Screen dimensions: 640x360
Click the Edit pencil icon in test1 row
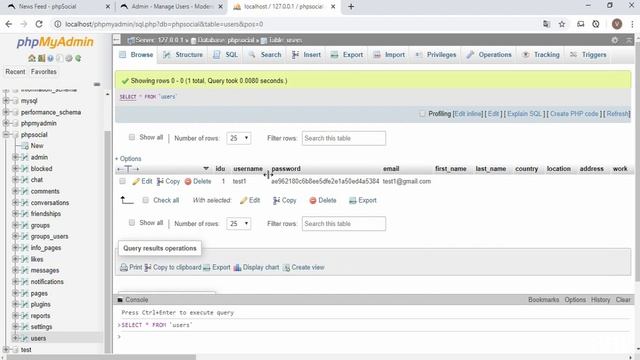(x=136, y=181)
